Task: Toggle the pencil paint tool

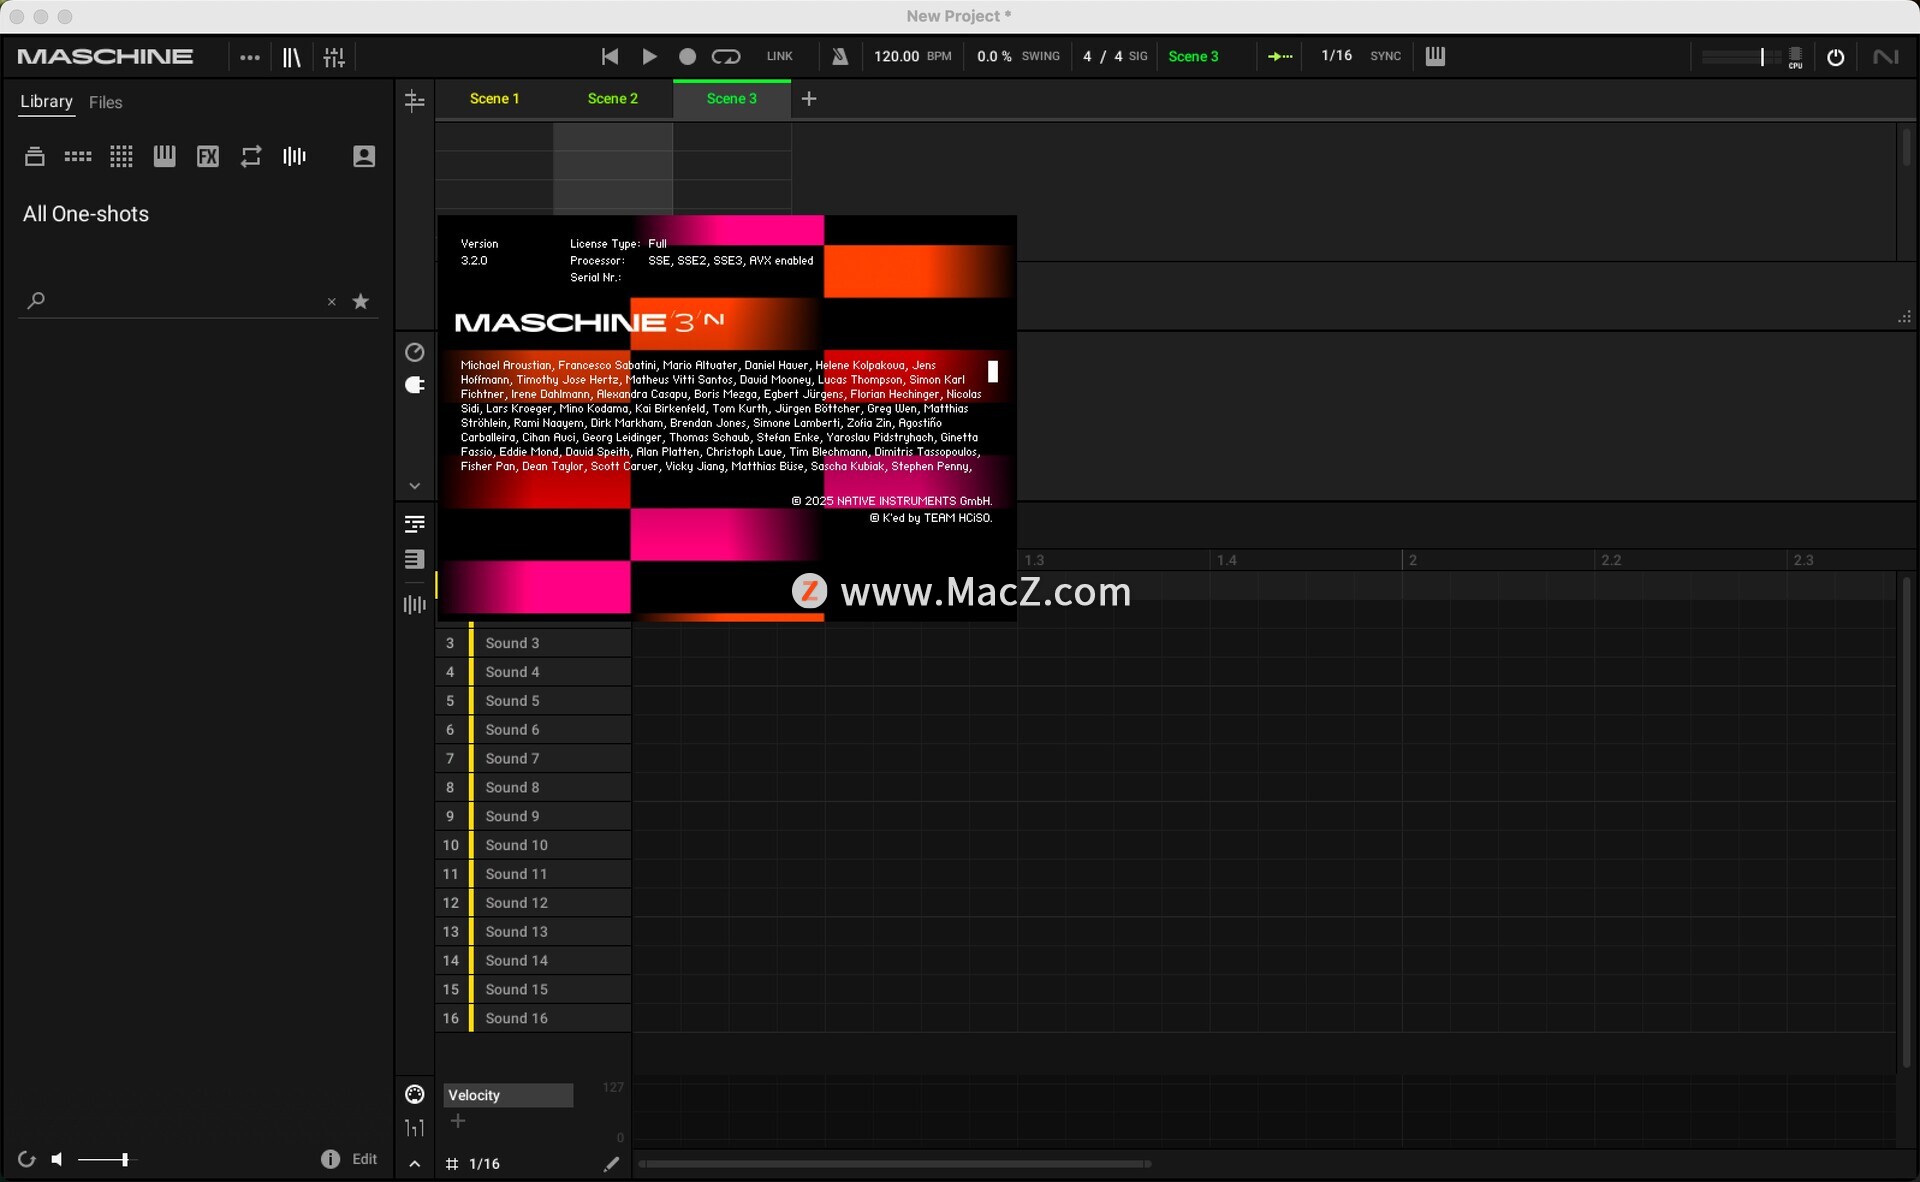Action: click(611, 1164)
